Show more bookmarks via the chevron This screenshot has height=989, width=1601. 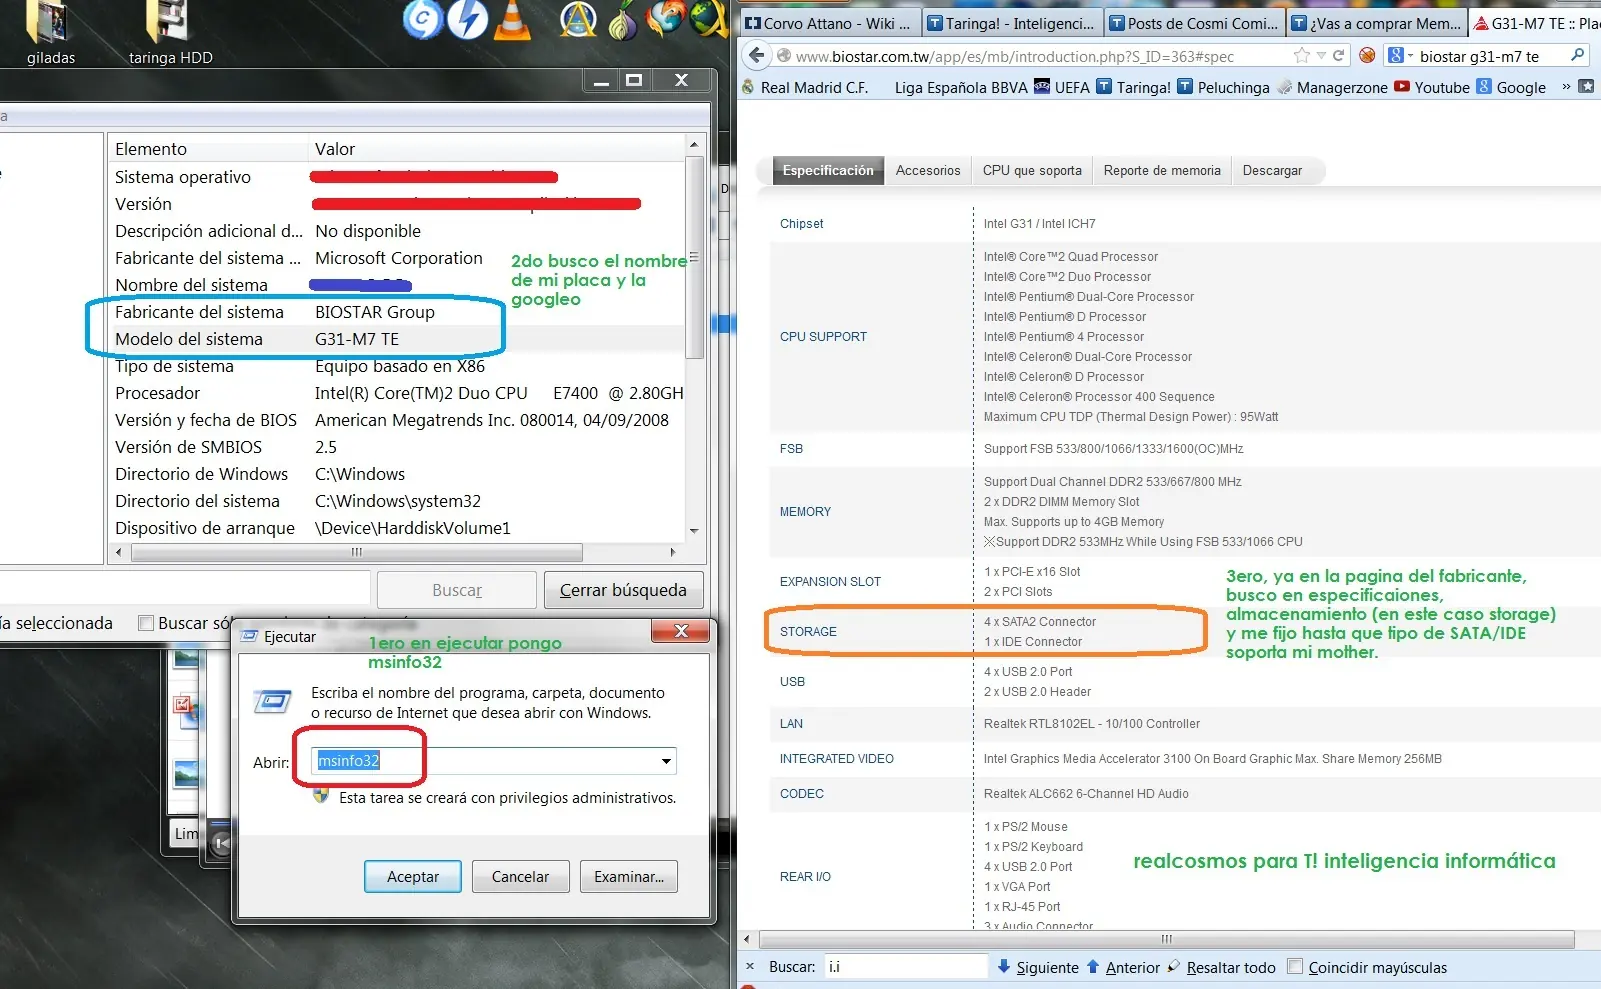click(x=1566, y=87)
